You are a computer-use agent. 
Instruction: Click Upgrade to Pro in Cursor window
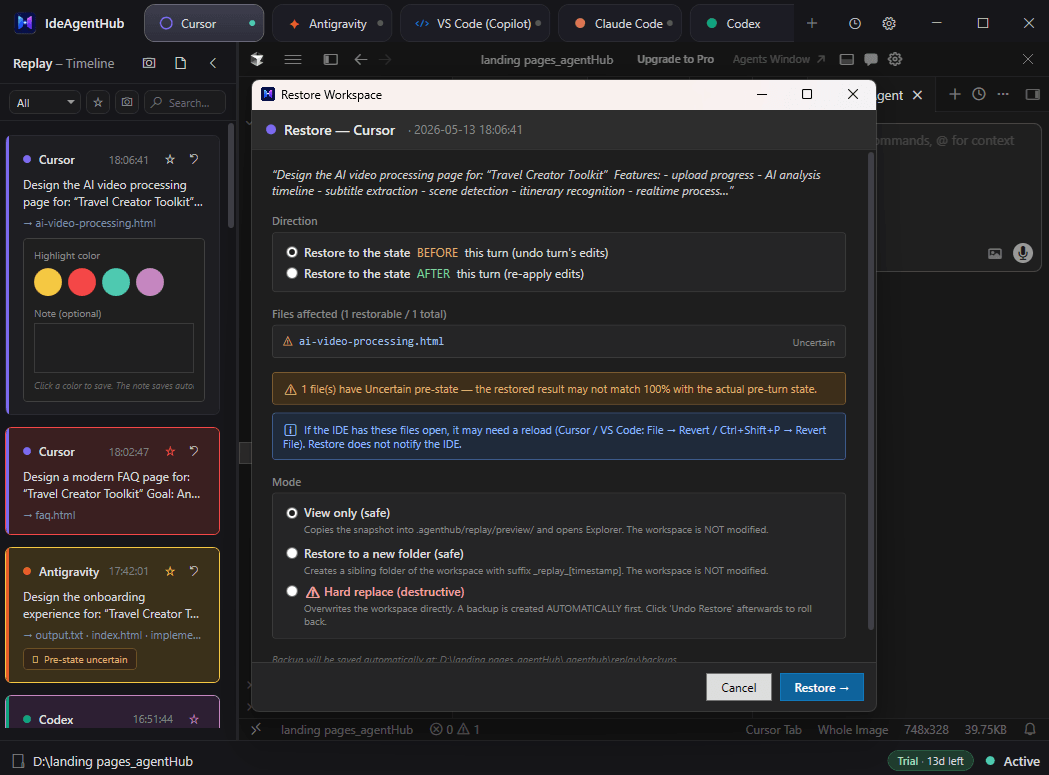point(675,59)
